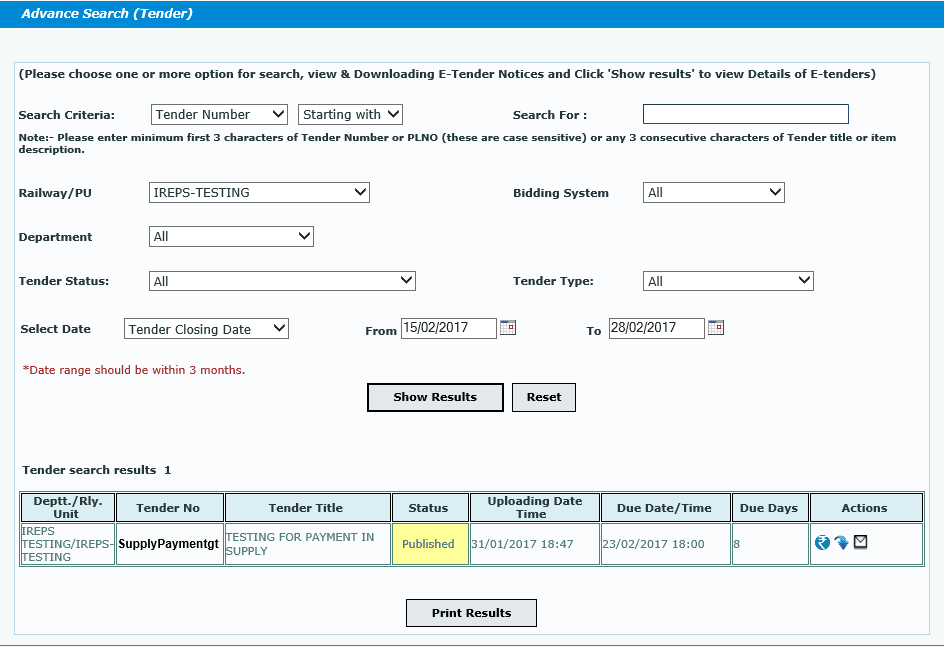Image resolution: width=944 pixels, height=647 pixels.
Task: Click the envelope mail icon in Actions
Action: pos(861,542)
